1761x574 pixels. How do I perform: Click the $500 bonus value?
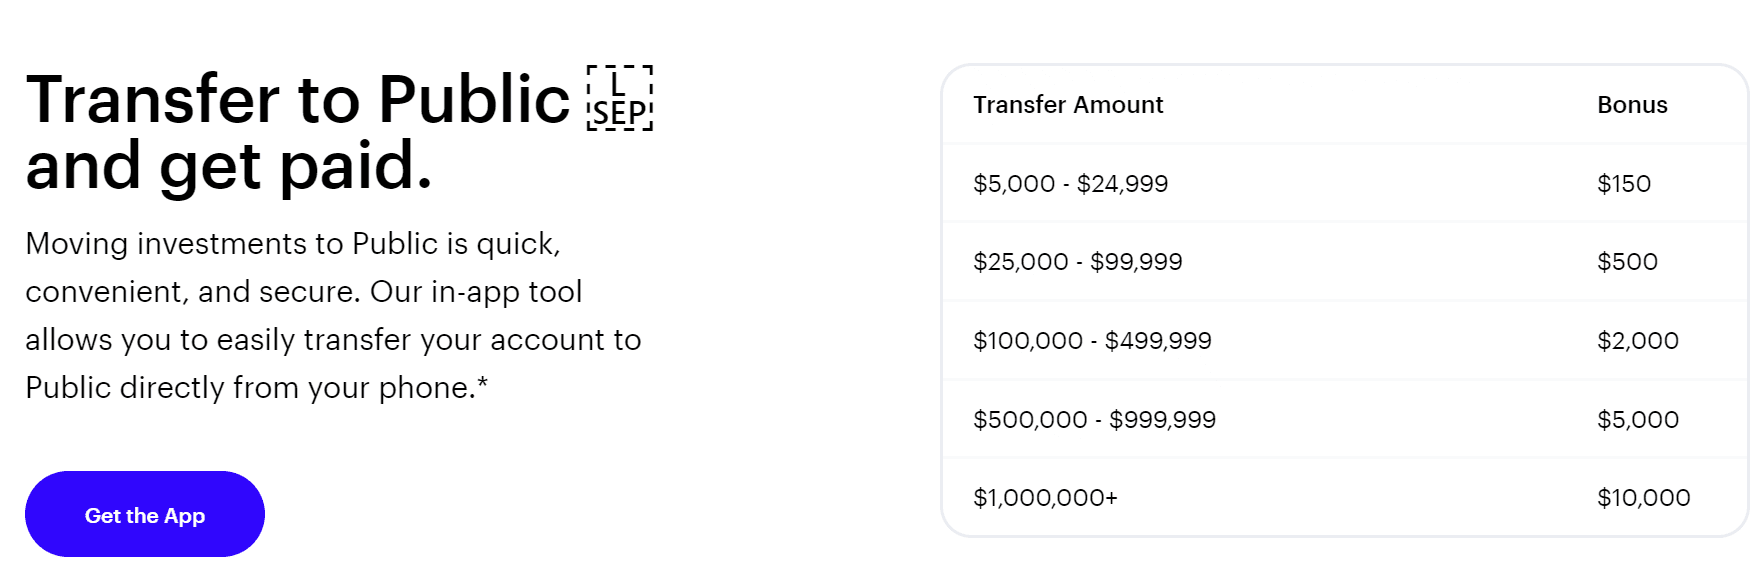tap(1627, 262)
